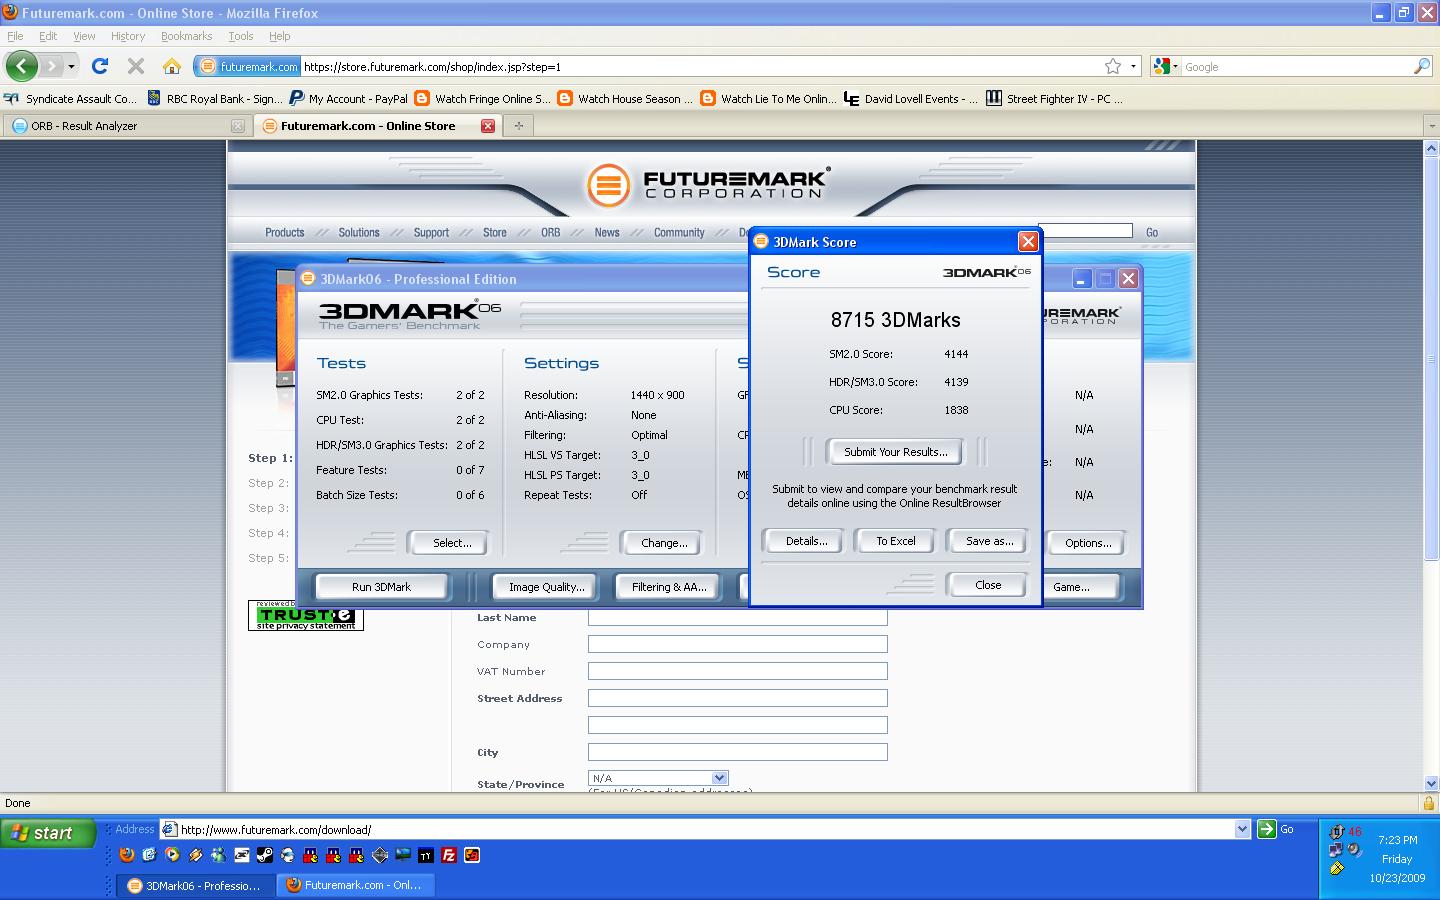Open the black TT icon in quick launch
Image resolution: width=1440 pixels, height=900 pixels.
426,855
